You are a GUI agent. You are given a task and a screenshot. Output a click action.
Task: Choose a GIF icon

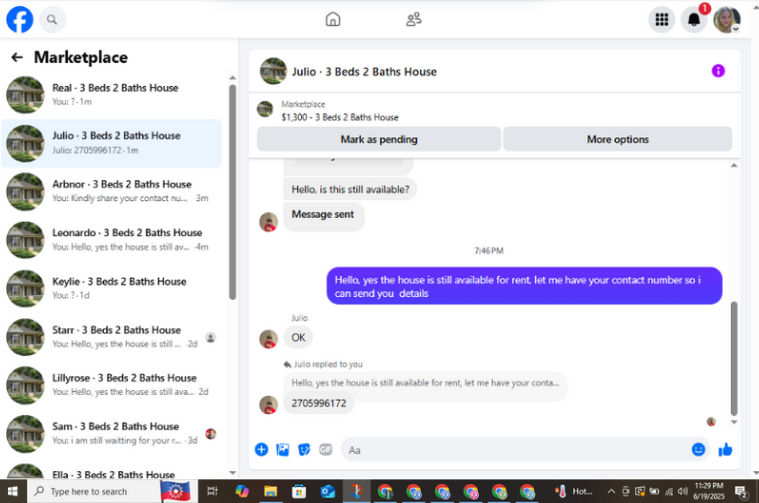[325, 450]
